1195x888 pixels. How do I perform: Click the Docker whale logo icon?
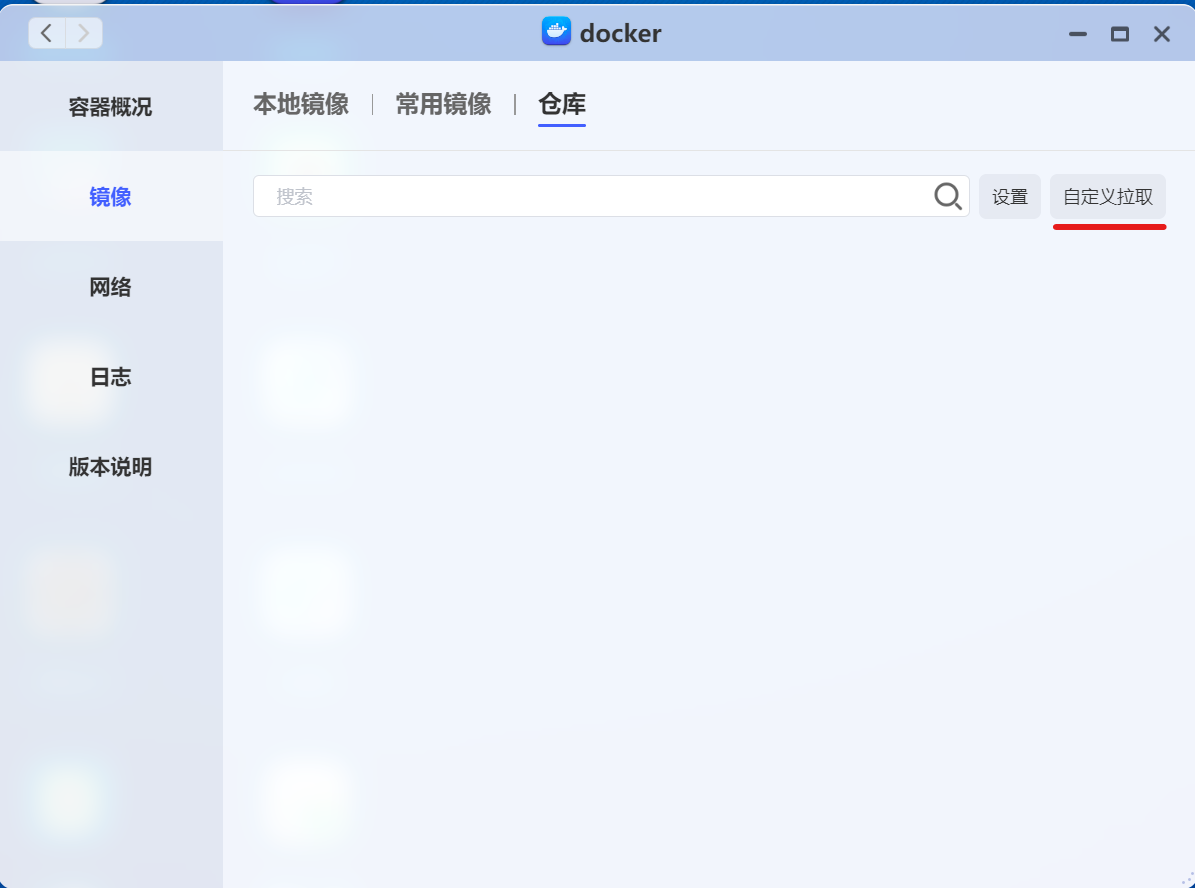556,32
